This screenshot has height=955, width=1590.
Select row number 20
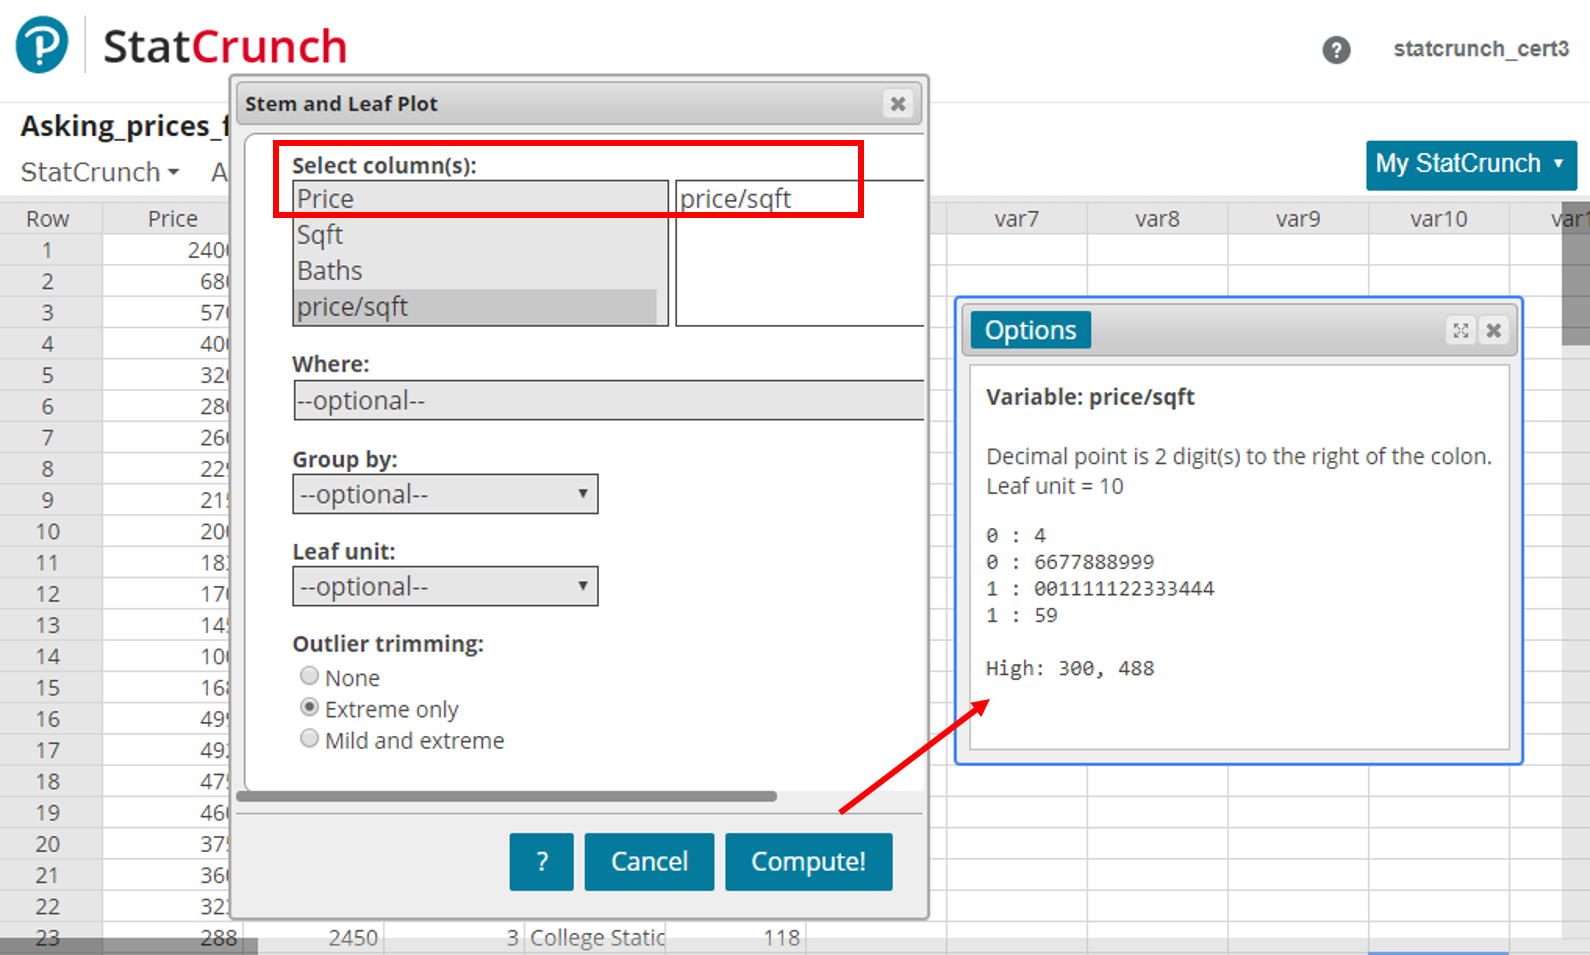pos(47,844)
